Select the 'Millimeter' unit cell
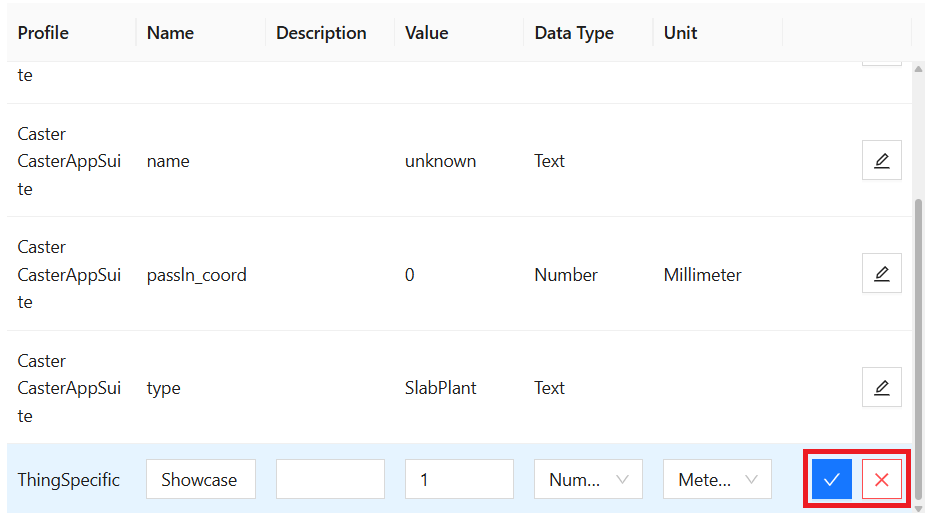Screen dimensions: 926x513 click(702, 275)
